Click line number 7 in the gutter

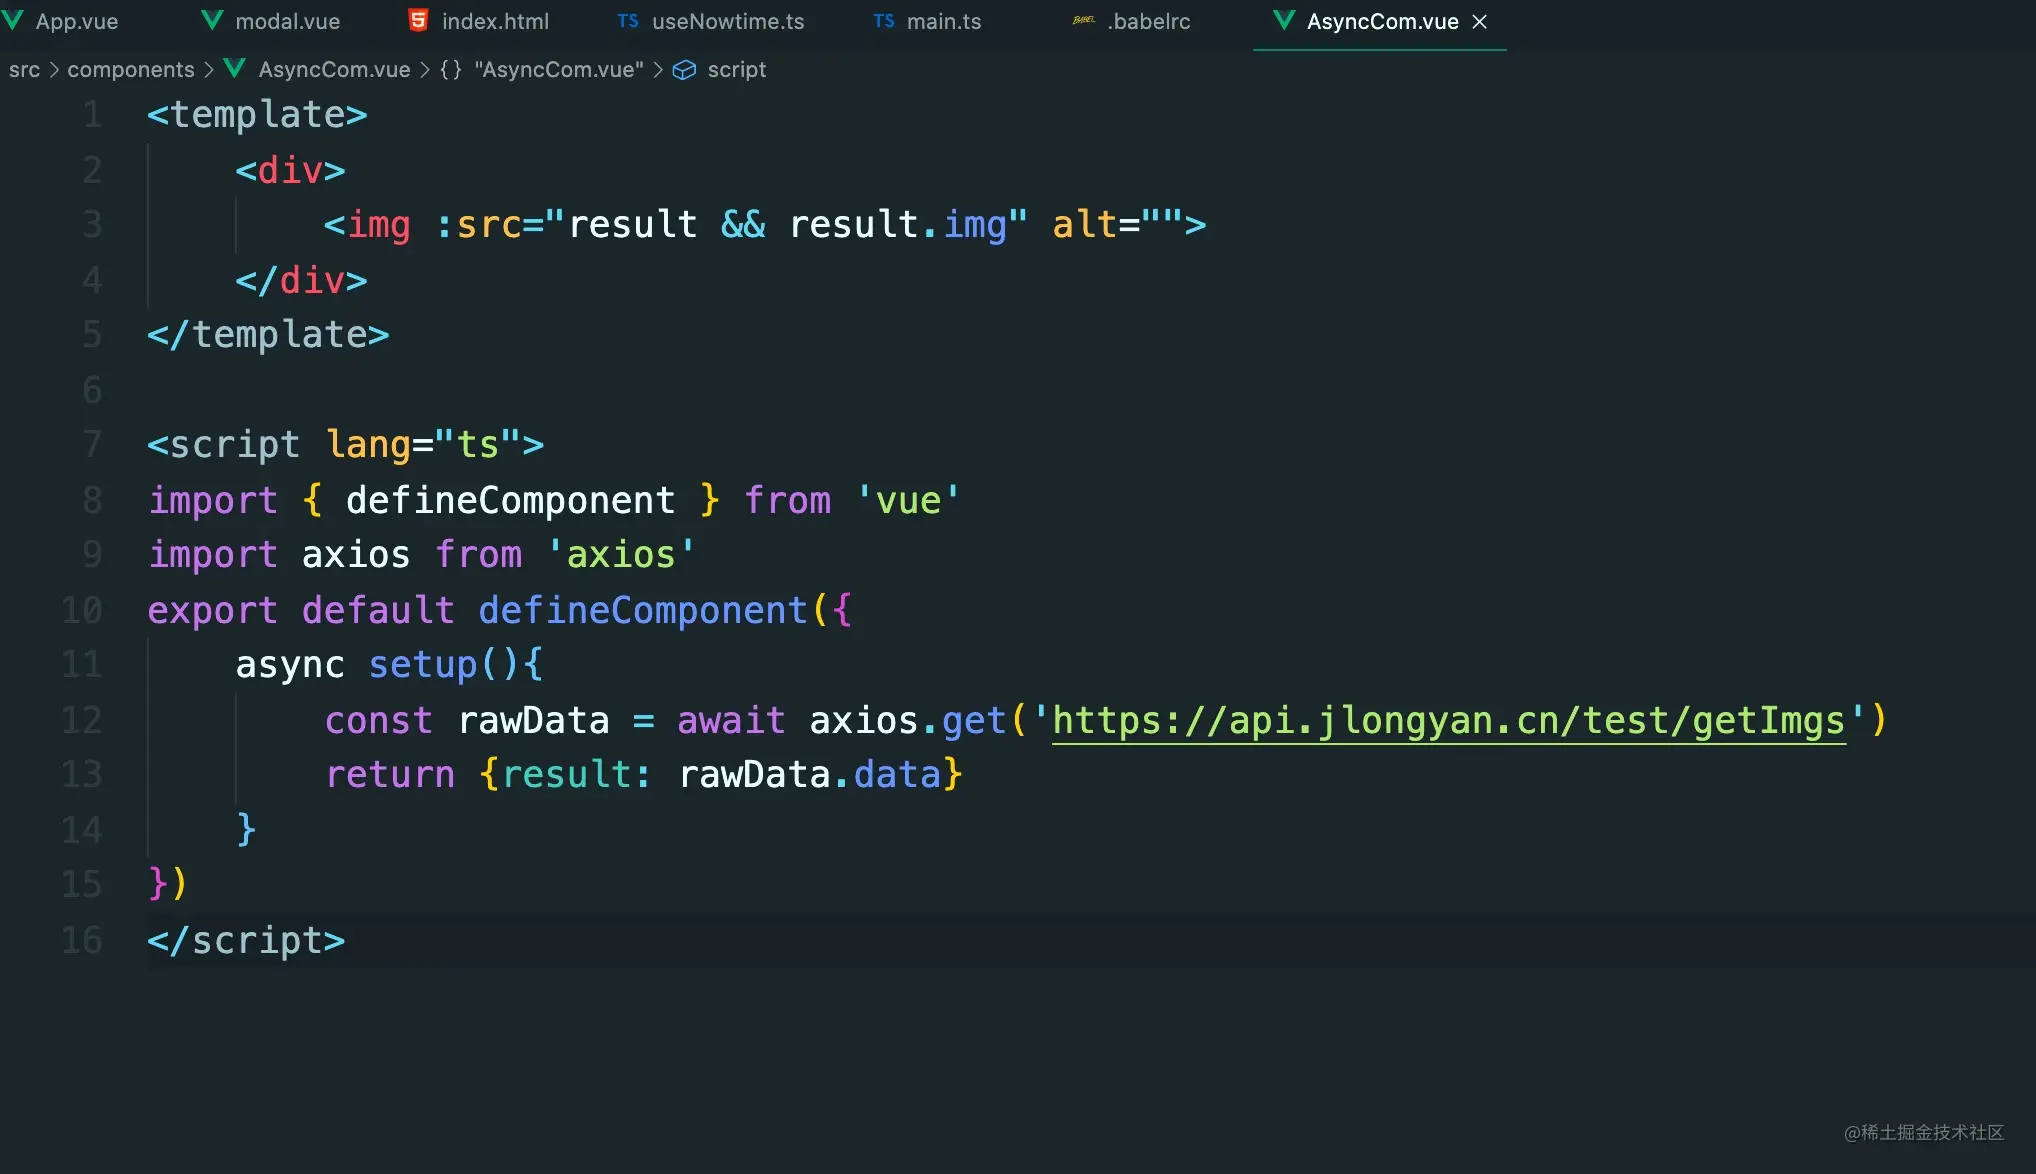pos(92,444)
